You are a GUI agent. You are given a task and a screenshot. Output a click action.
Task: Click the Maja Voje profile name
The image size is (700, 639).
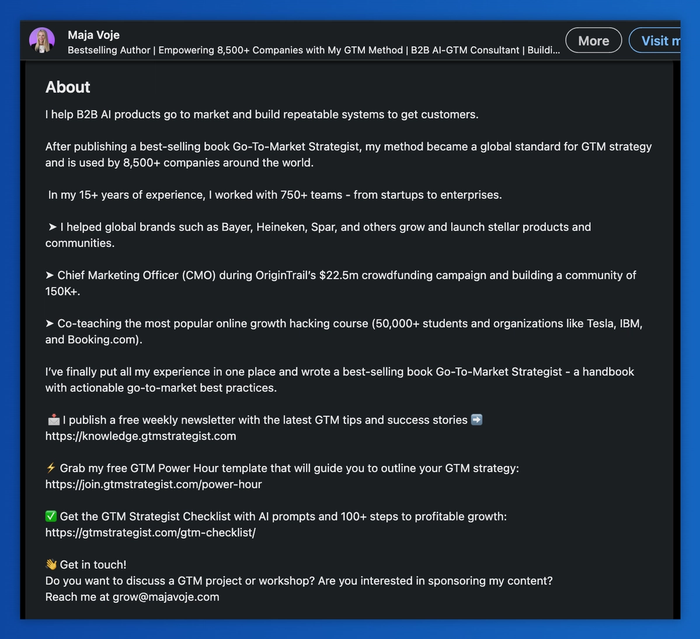94,35
